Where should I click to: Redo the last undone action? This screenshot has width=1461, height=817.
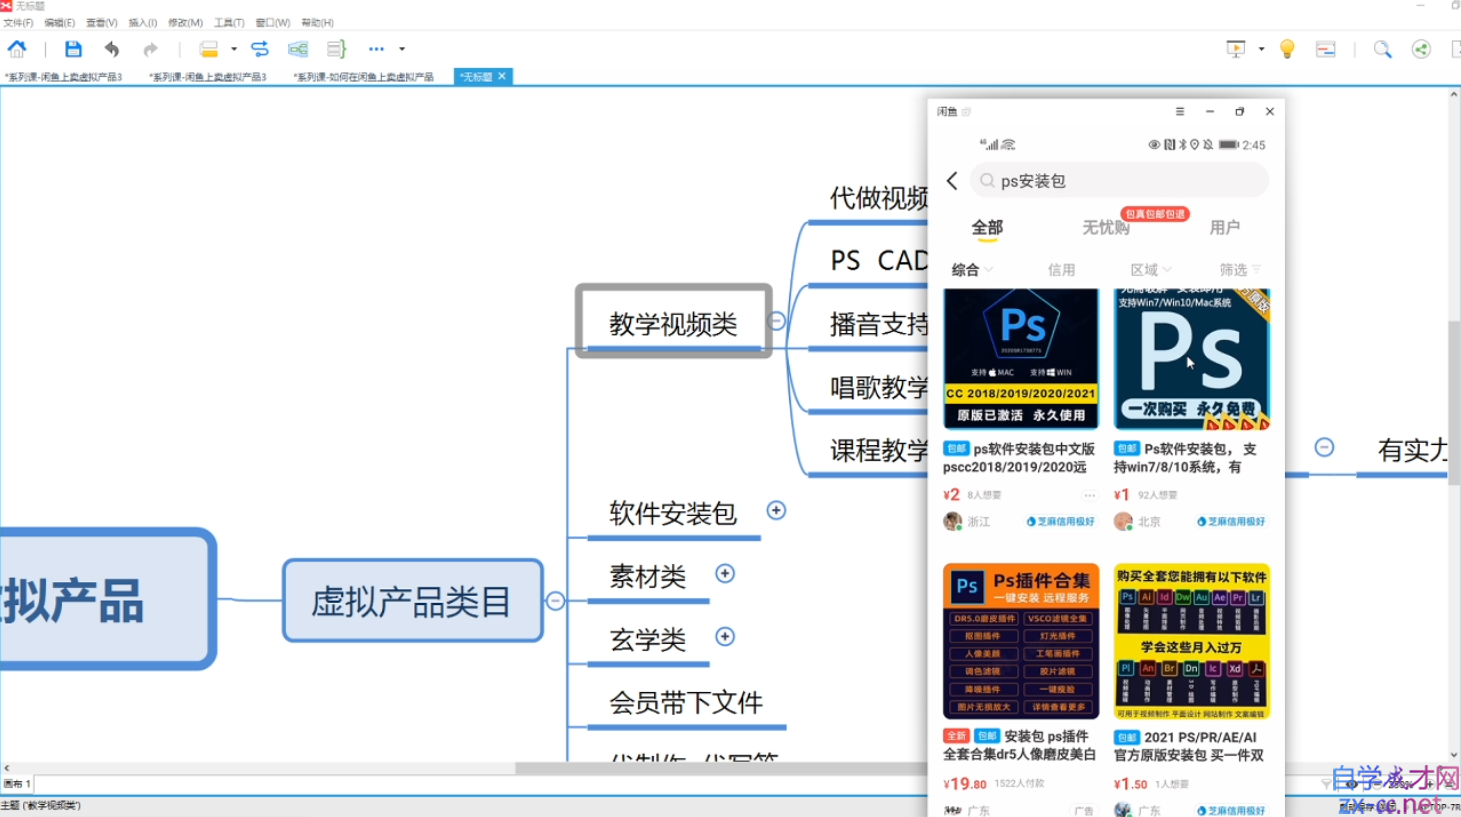click(150, 48)
